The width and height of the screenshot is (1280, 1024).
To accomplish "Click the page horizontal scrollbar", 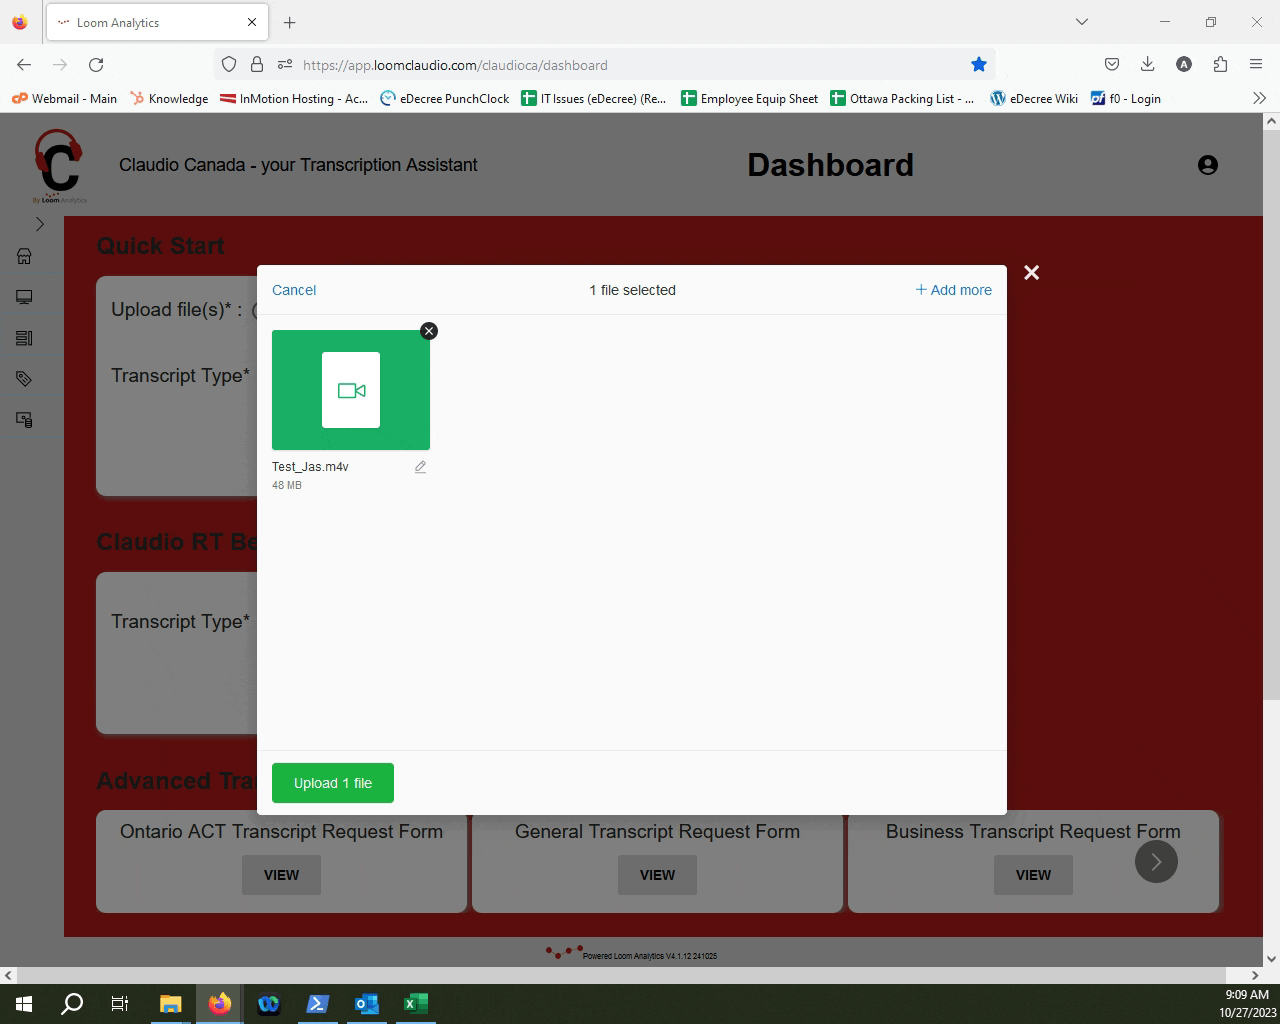I will click(x=620, y=975).
